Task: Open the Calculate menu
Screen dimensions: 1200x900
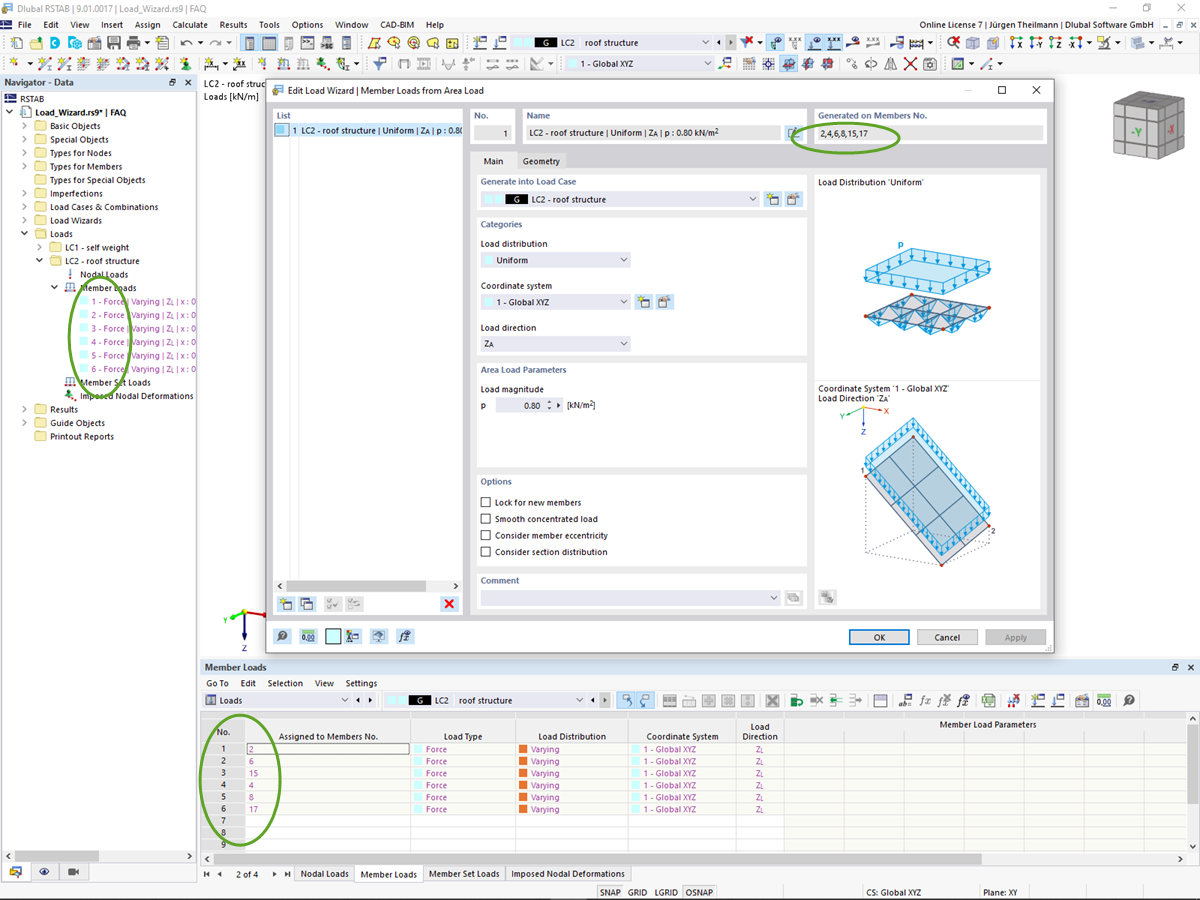Action: pyautogui.click(x=190, y=24)
